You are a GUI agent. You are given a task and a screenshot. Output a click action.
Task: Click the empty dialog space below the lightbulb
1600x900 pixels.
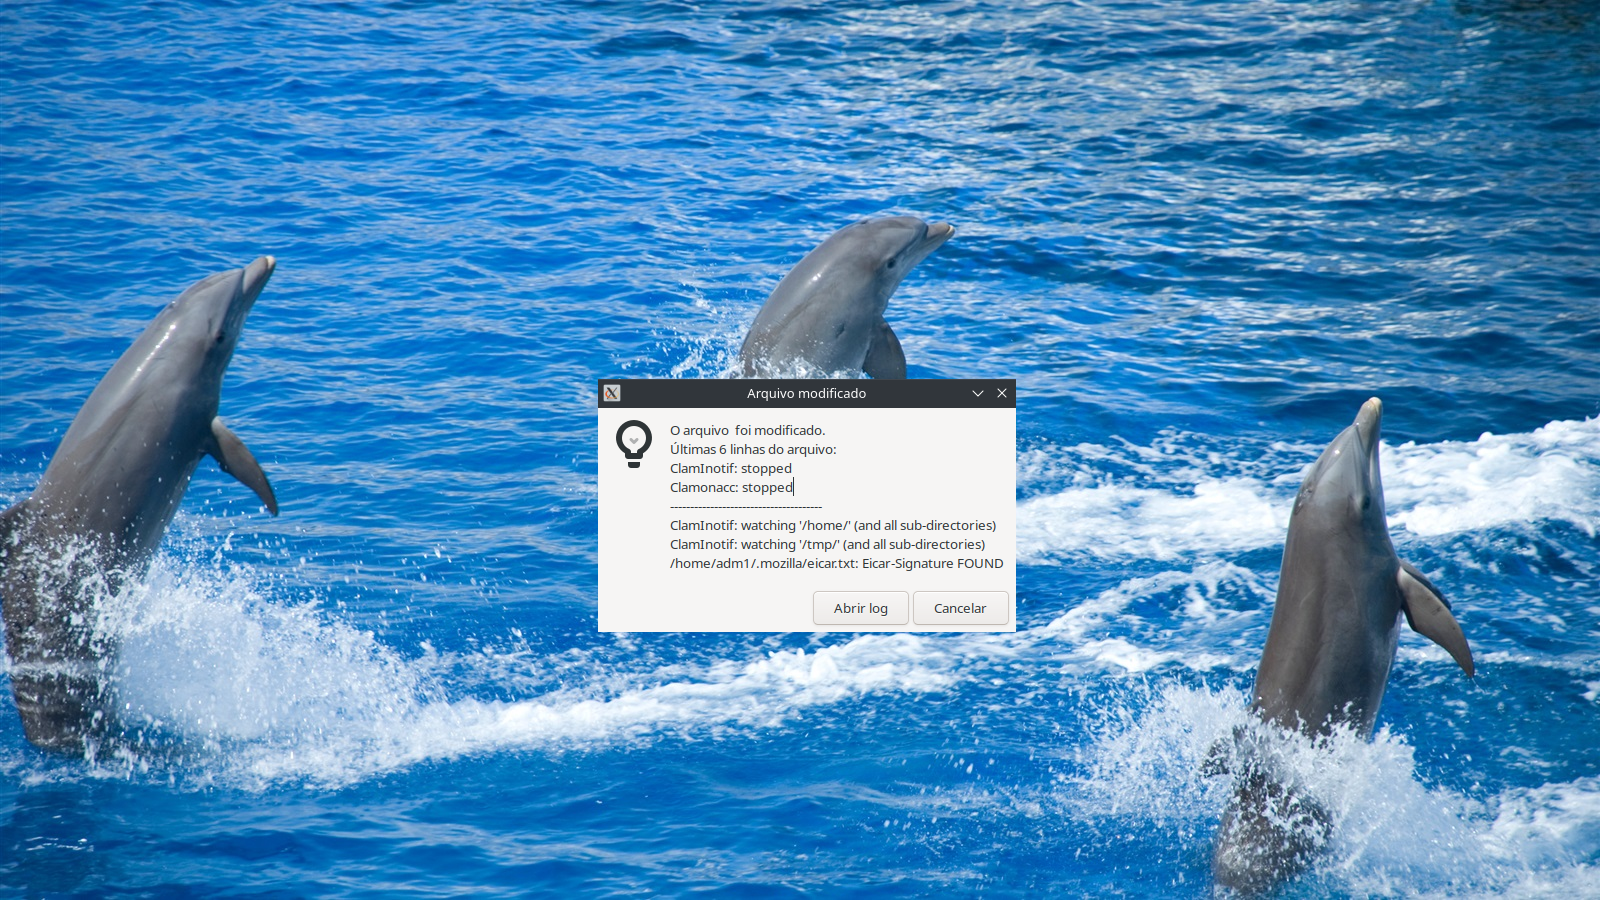pos(634,540)
